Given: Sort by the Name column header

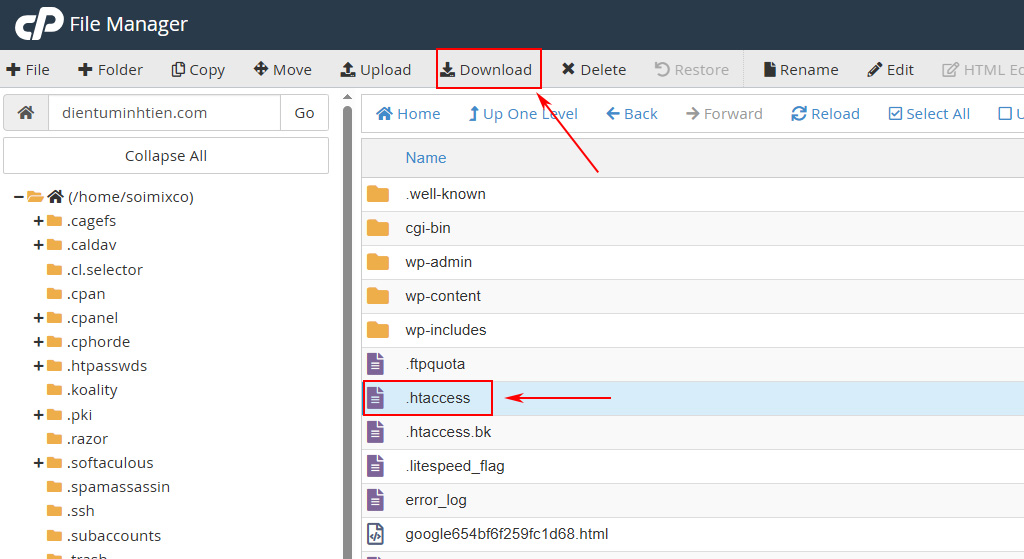Looking at the screenshot, I should pyautogui.click(x=426, y=158).
